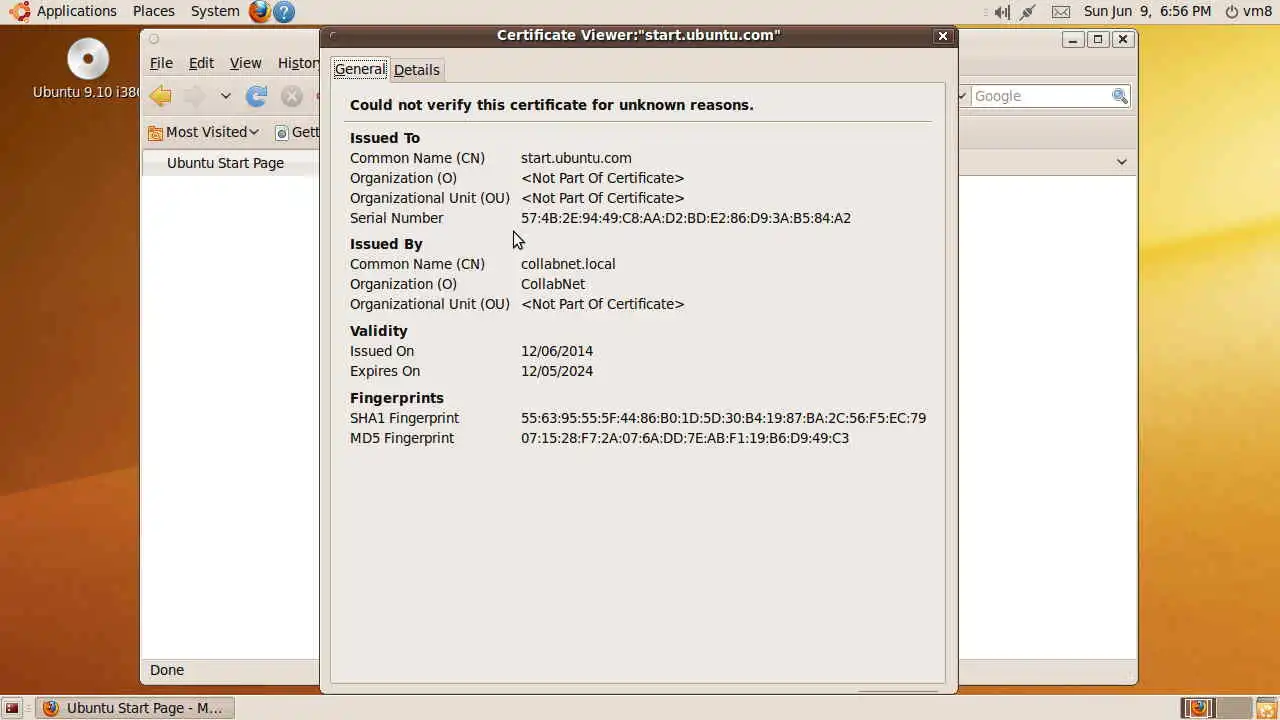Image resolution: width=1280 pixels, height=720 pixels.
Task: Click the Could not verify certificate message
Action: (552, 105)
